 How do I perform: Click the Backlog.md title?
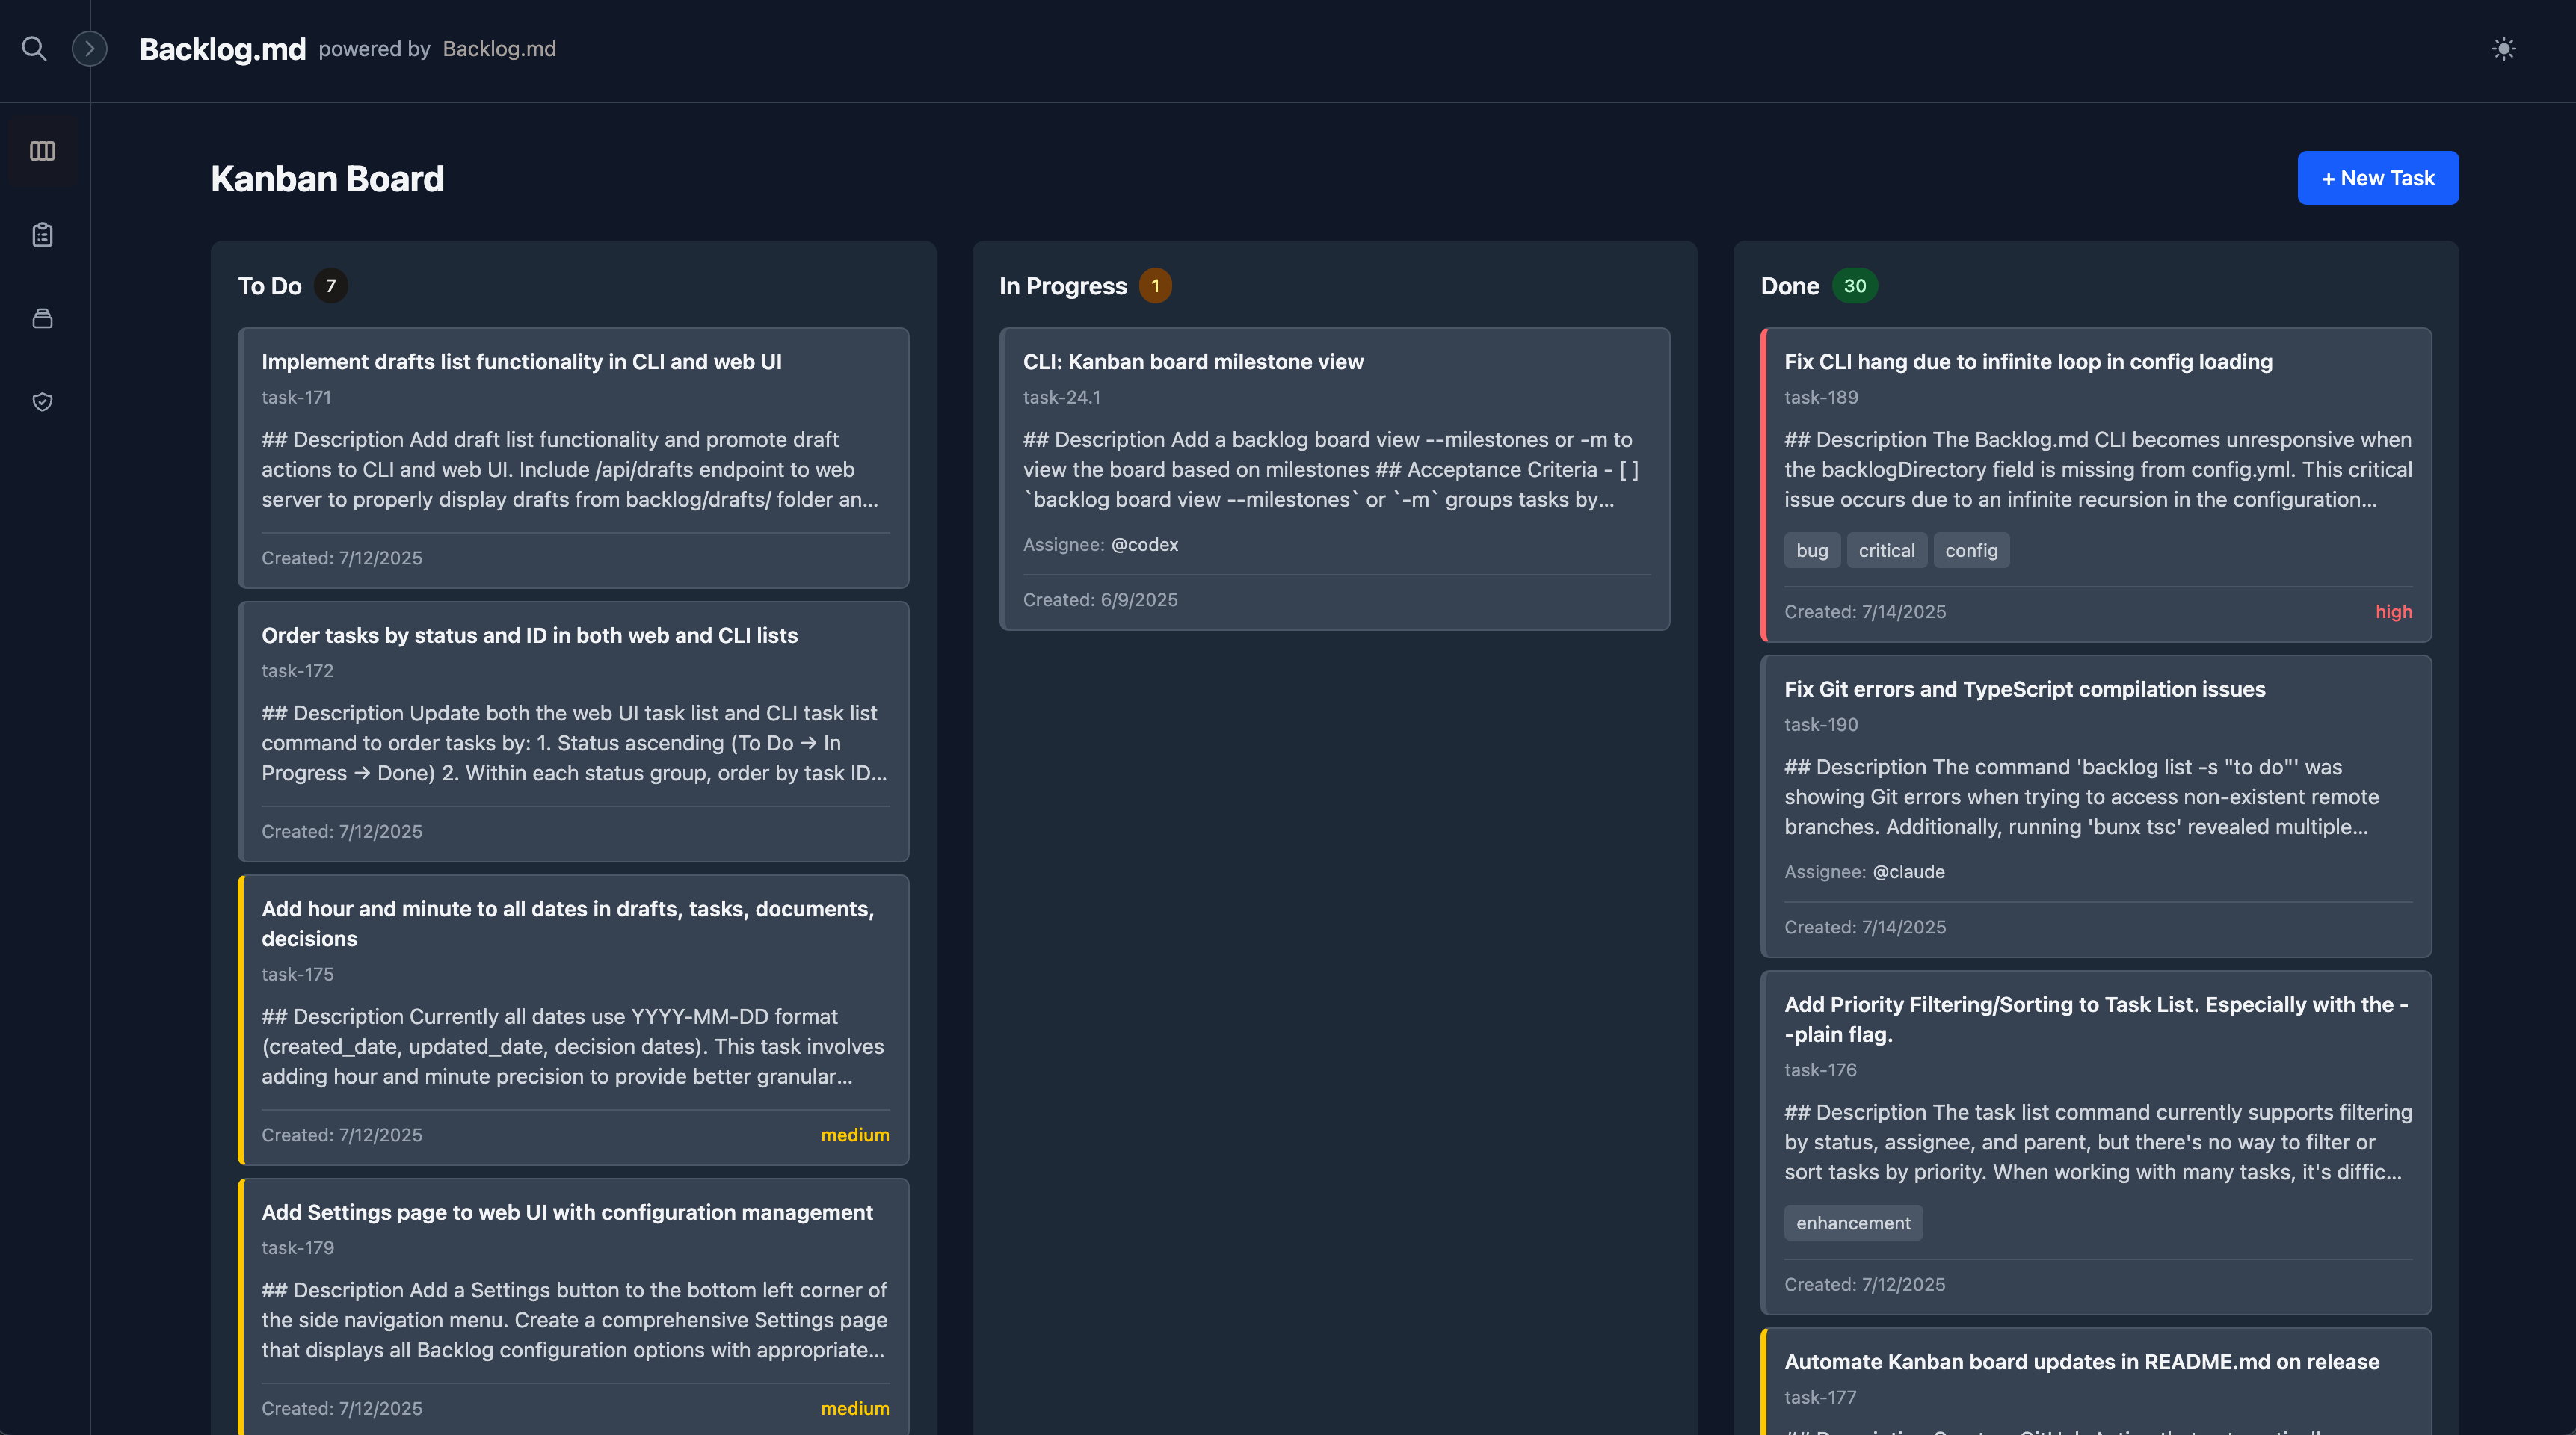222,49
